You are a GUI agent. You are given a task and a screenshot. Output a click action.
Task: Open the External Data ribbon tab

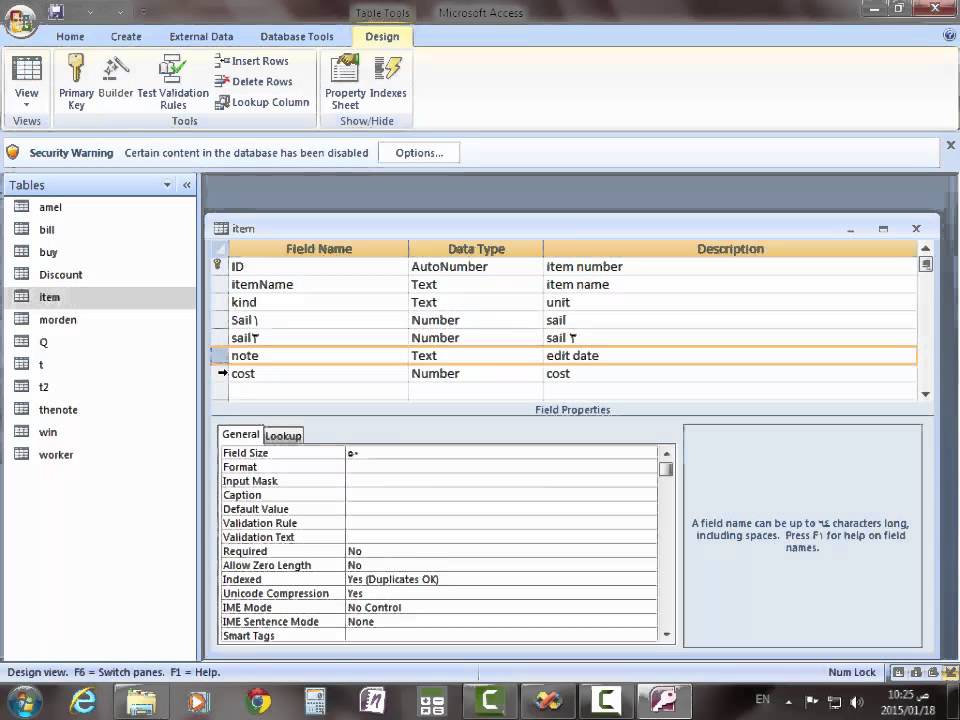tap(201, 37)
